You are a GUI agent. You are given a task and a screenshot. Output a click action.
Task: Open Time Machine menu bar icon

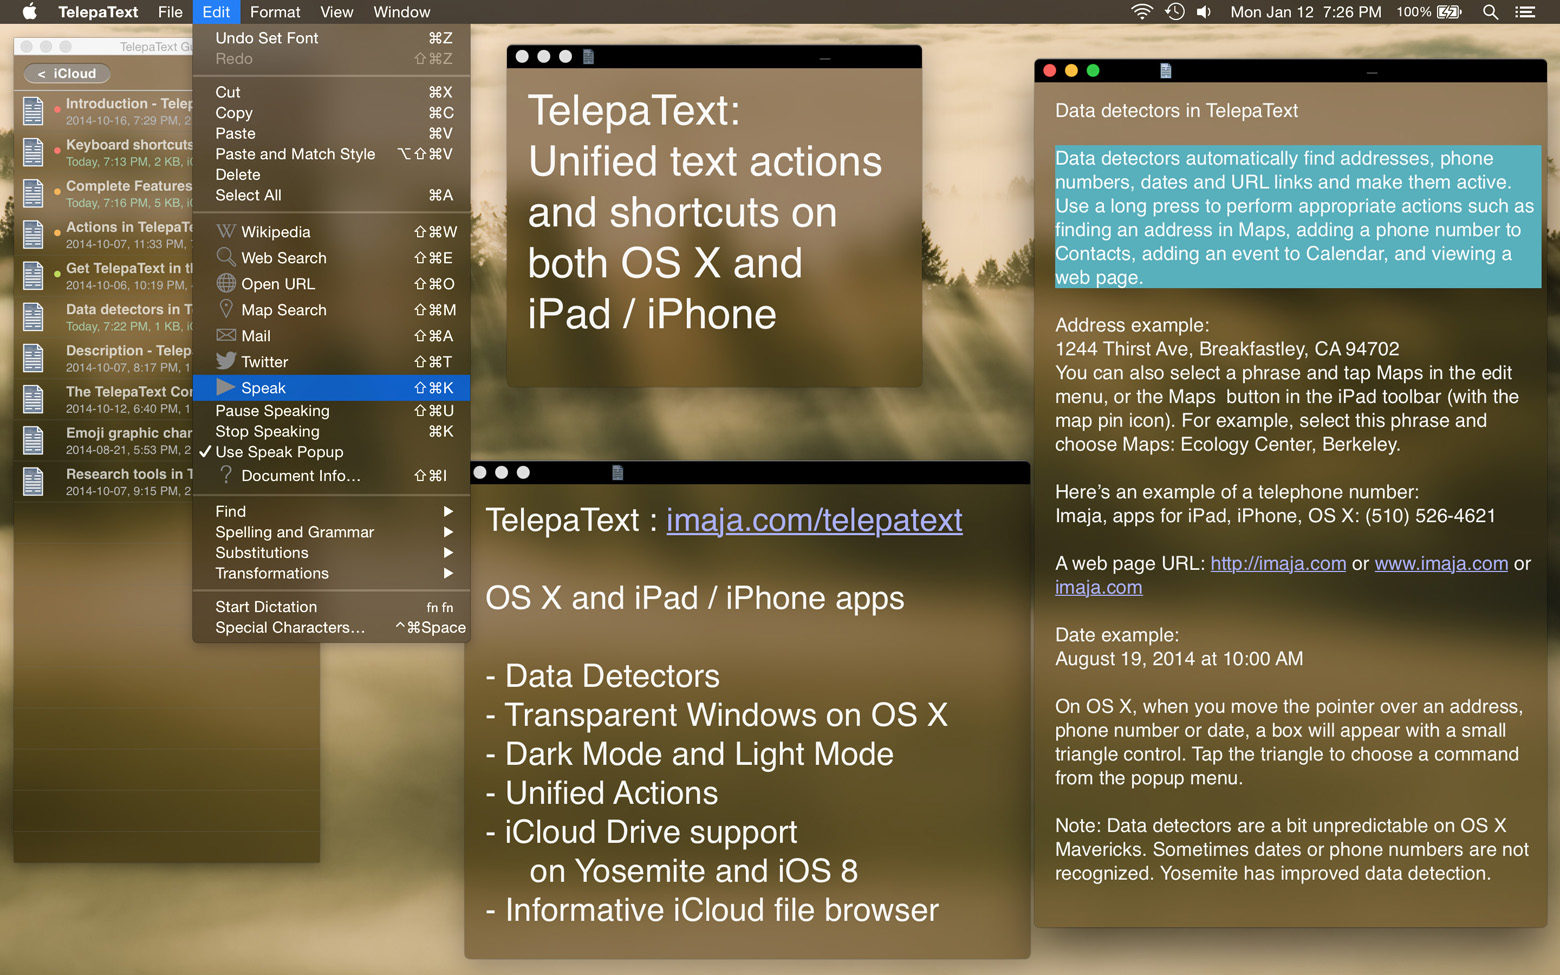1174,12
